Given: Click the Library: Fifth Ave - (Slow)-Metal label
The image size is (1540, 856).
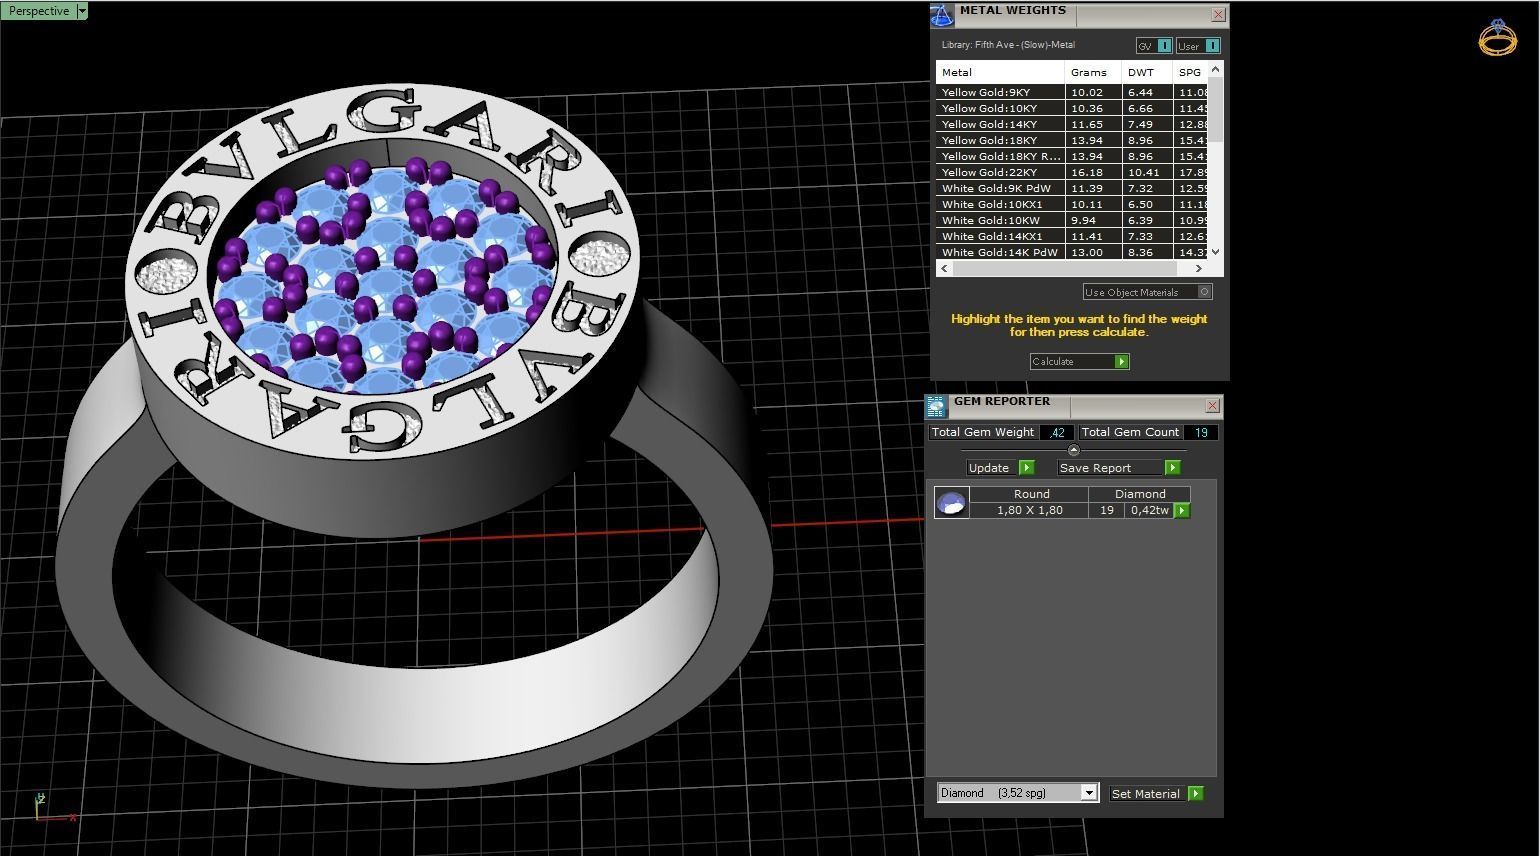Looking at the screenshot, I should tap(1008, 45).
